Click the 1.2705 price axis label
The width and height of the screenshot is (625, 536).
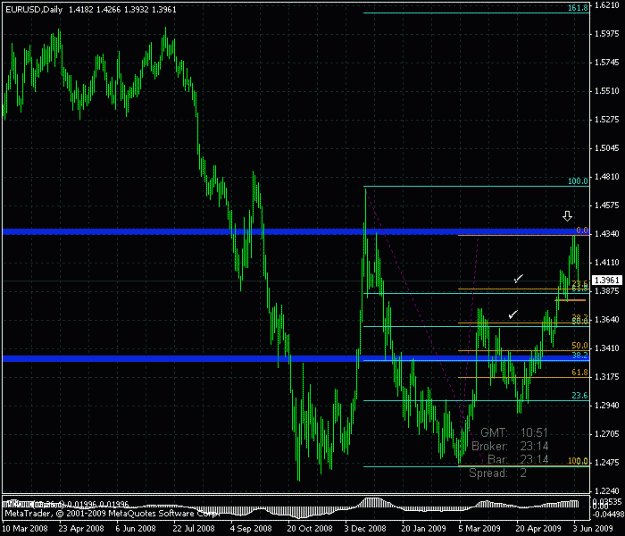tap(607, 434)
